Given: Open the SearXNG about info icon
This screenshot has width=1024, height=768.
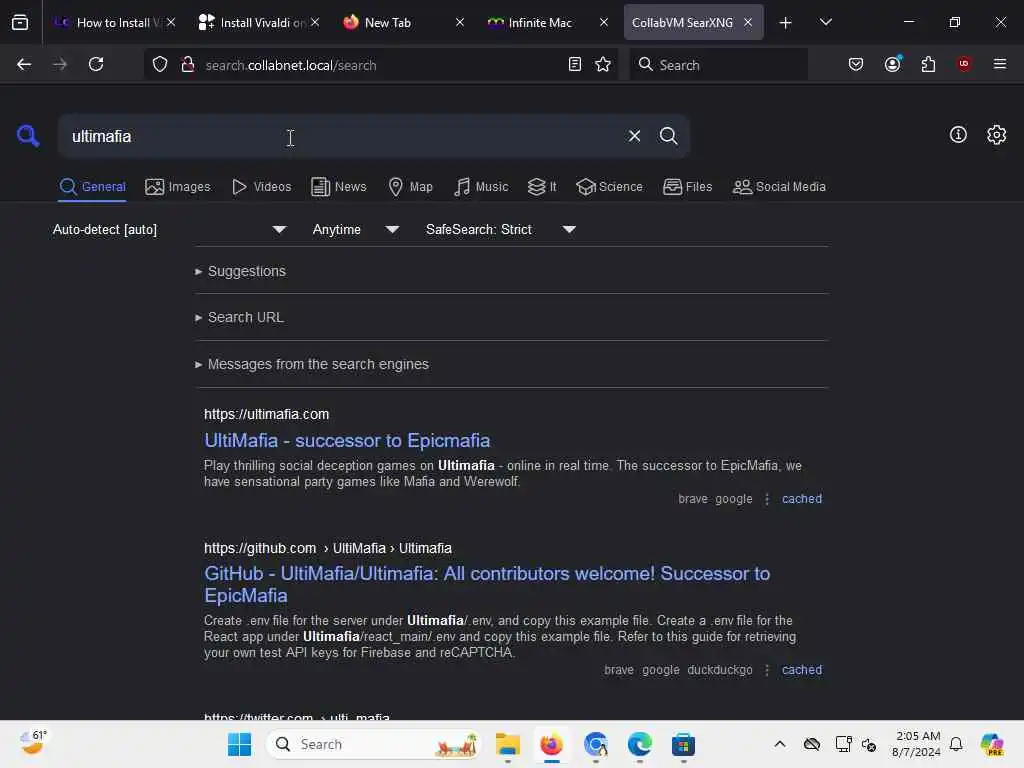Looking at the screenshot, I should click(x=957, y=135).
